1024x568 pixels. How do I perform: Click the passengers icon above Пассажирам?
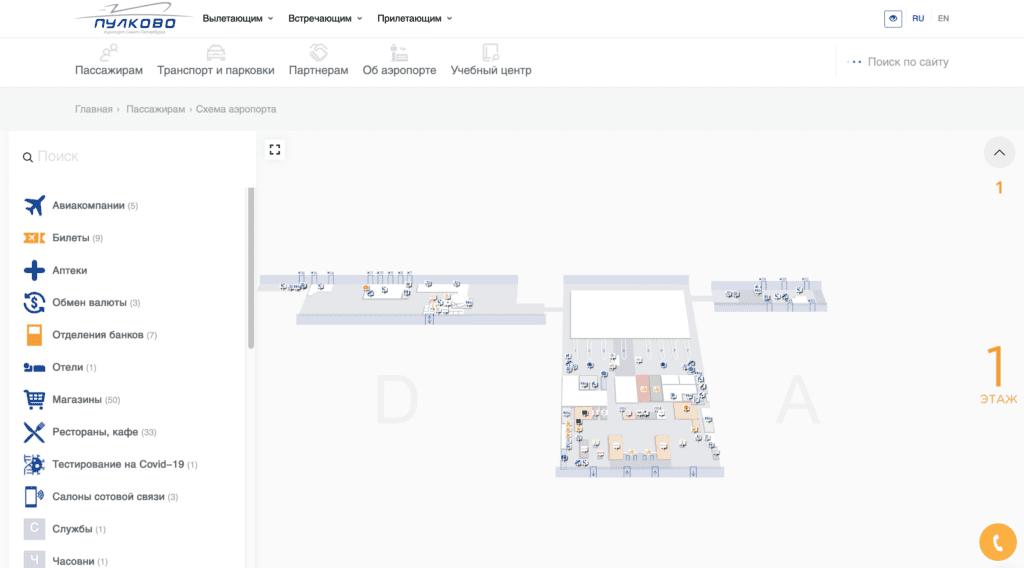pyautogui.click(x=108, y=52)
